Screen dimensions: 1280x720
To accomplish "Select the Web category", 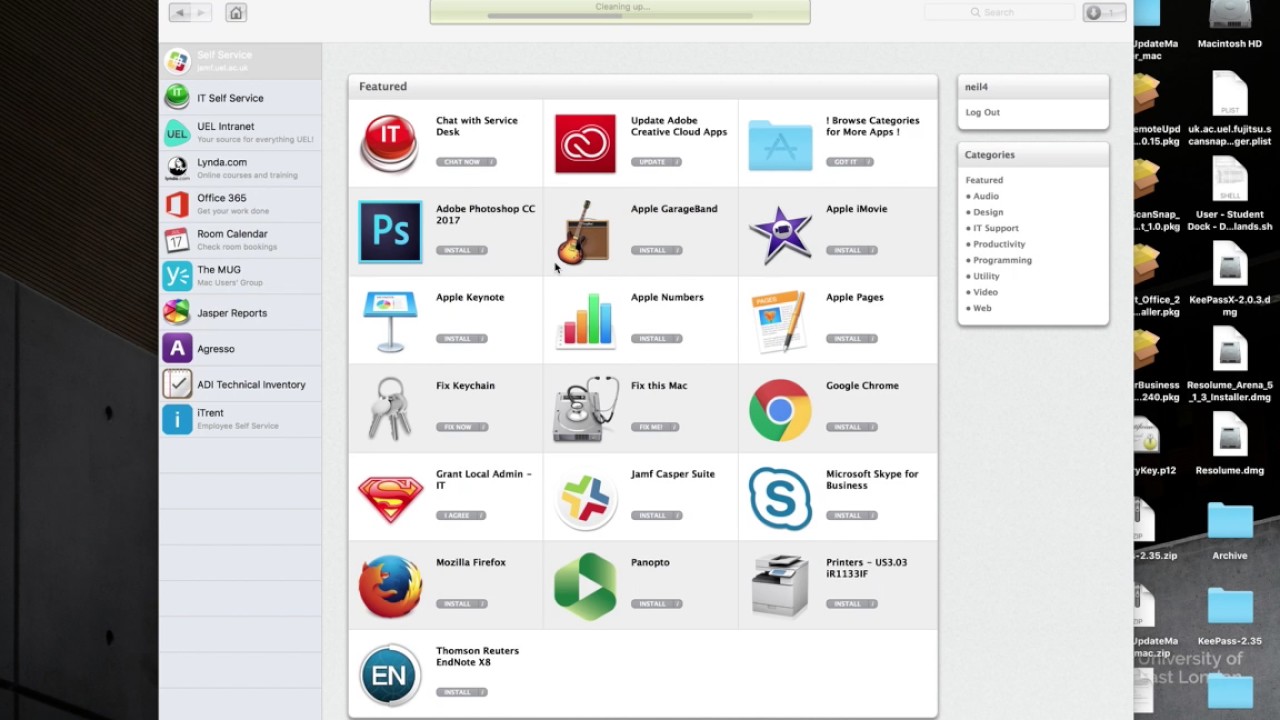I will (x=982, y=308).
